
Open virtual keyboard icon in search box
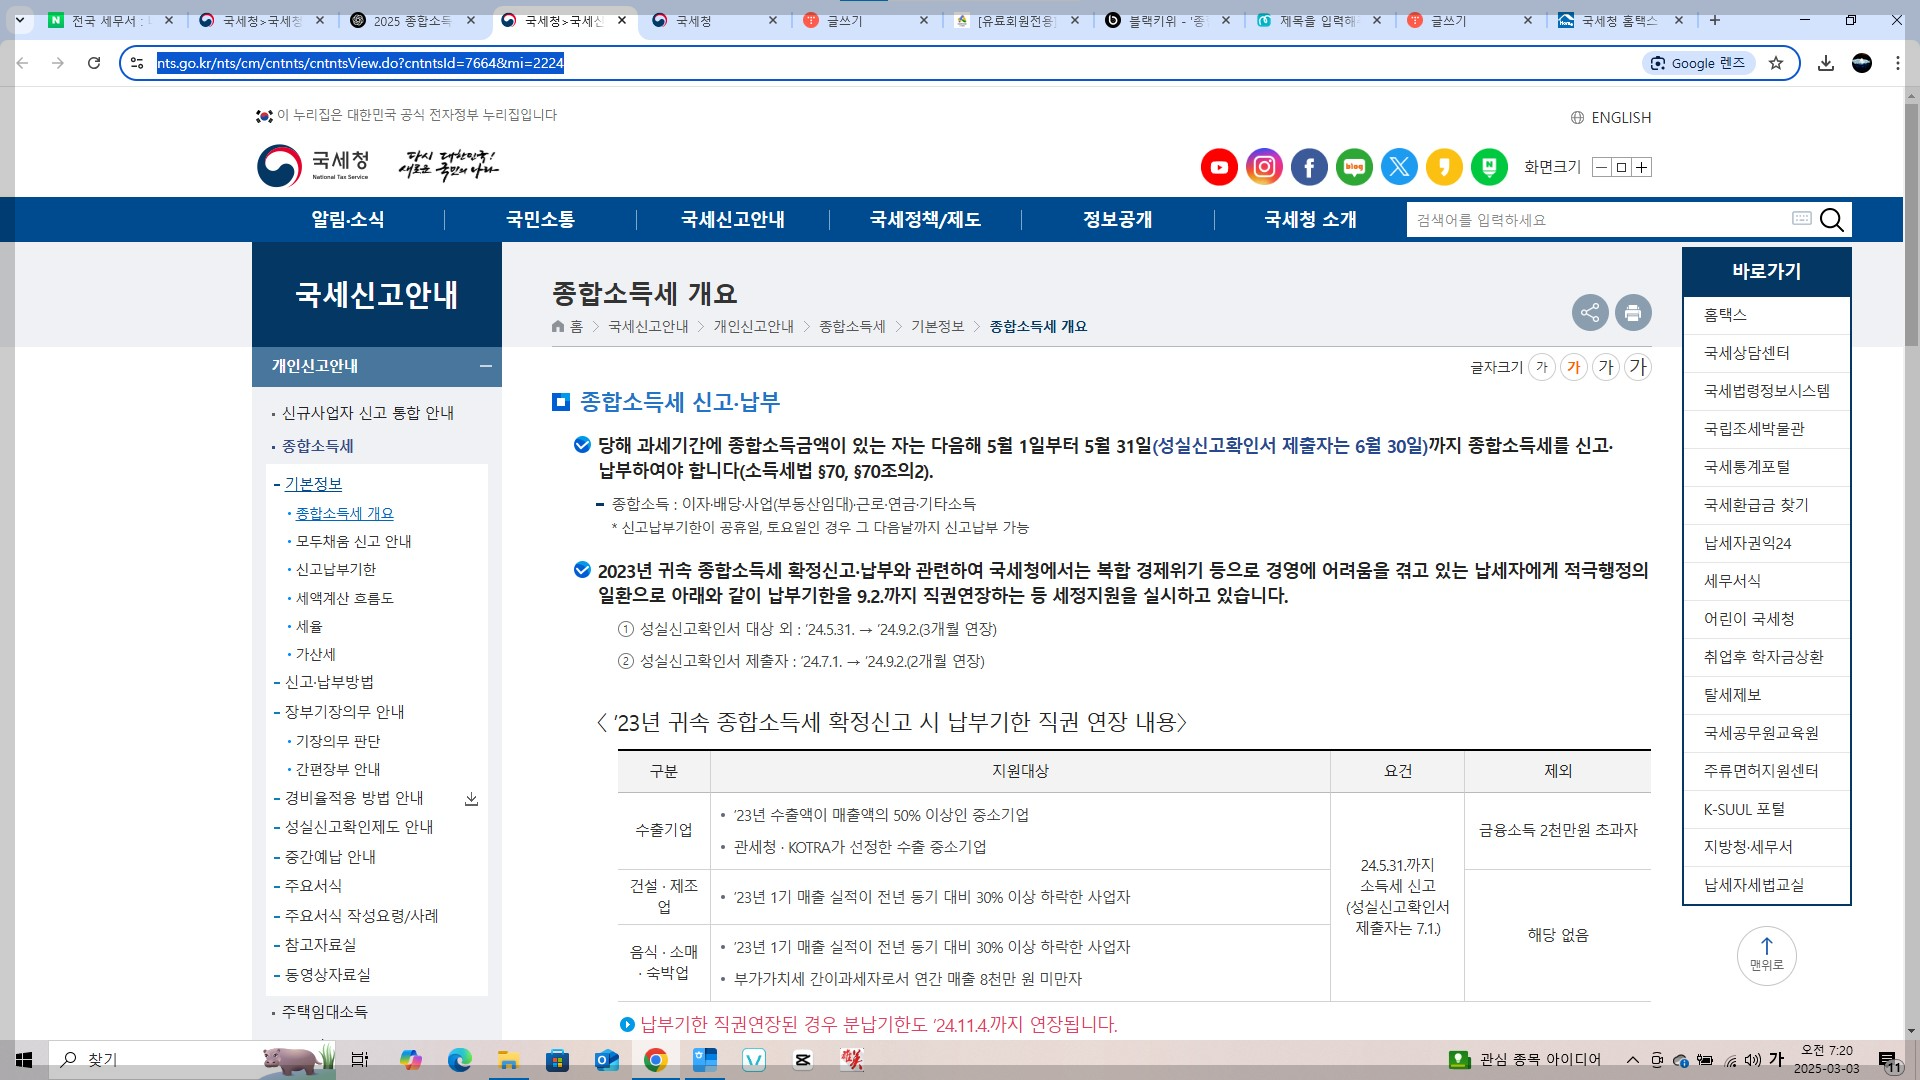click(1802, 218)
